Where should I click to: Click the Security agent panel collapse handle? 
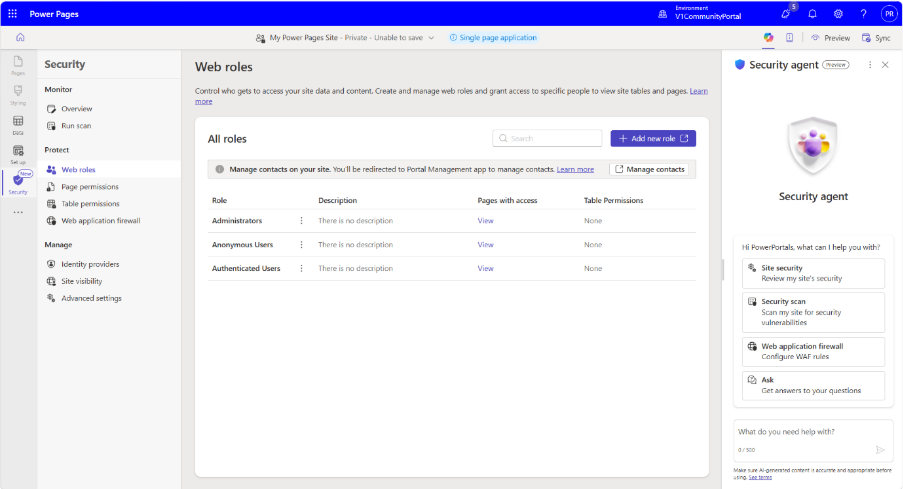click(723, 269)
